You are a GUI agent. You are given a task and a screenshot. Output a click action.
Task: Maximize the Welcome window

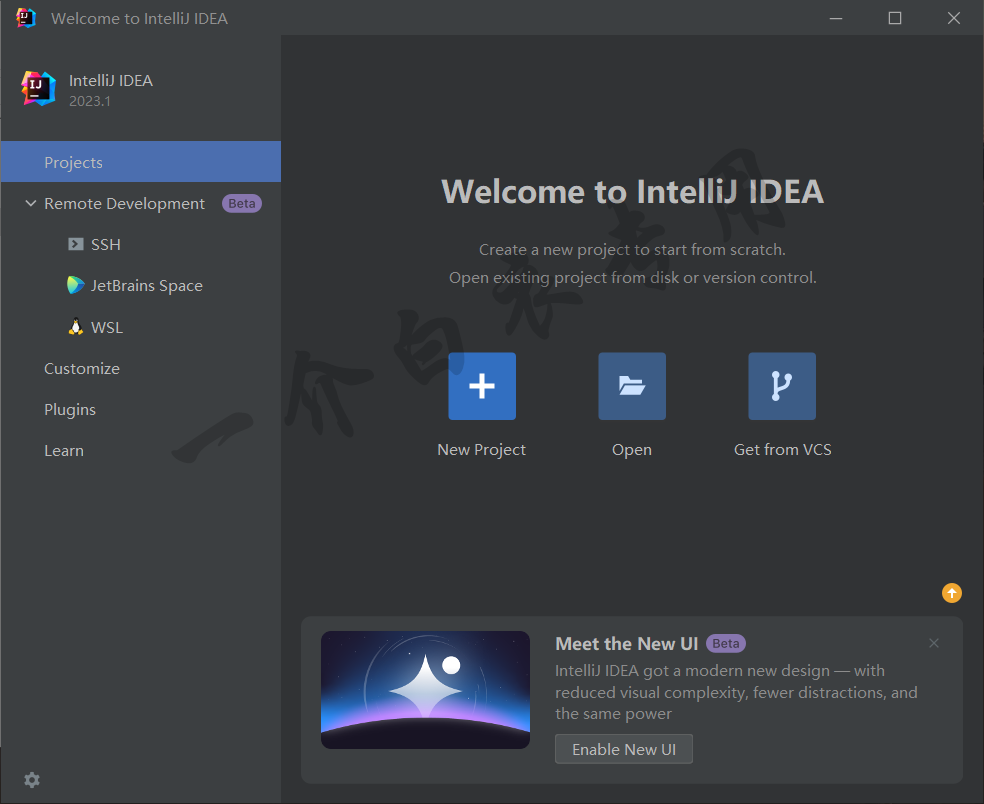tap(895, 18)
